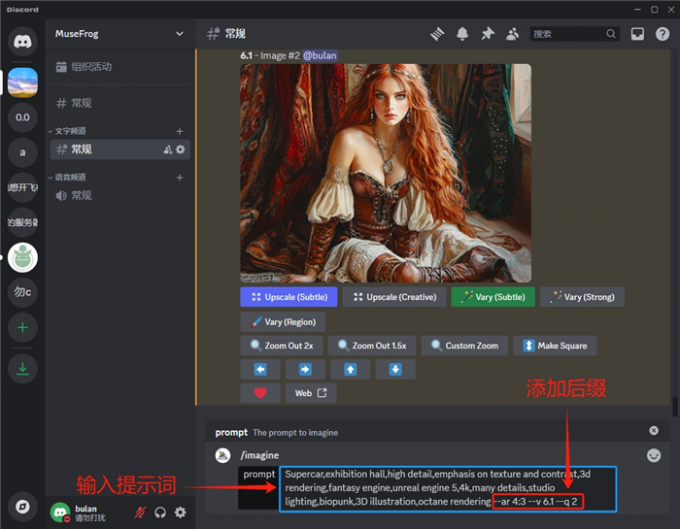Pan image left with arrow button
This screenshot has width=680, height=529.
[260, 369]
